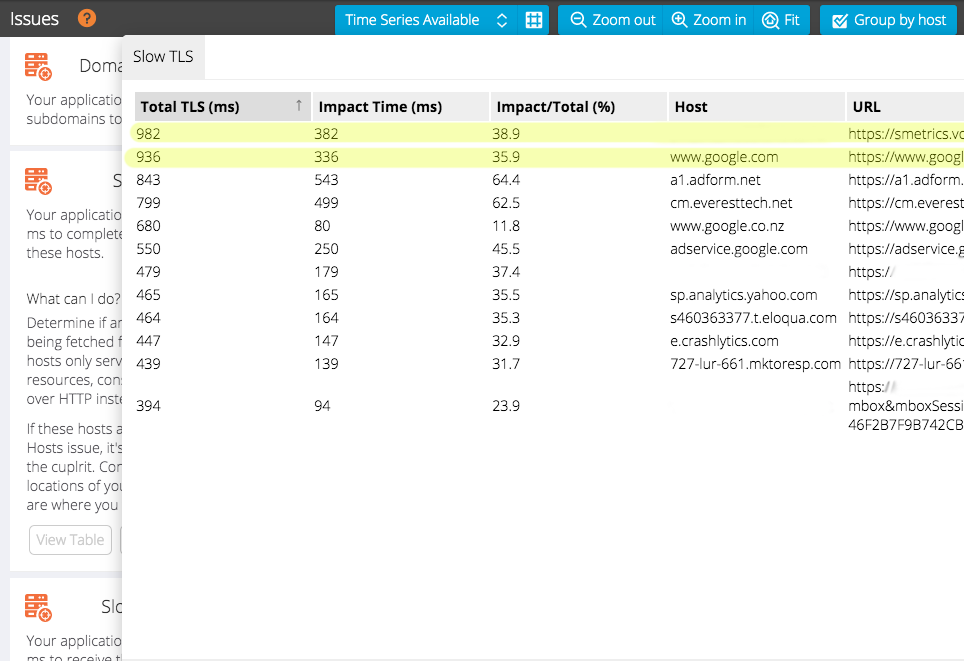Click the 250 impact time value
The width and height of the screenshot is (964, 661).
(326, 248)
